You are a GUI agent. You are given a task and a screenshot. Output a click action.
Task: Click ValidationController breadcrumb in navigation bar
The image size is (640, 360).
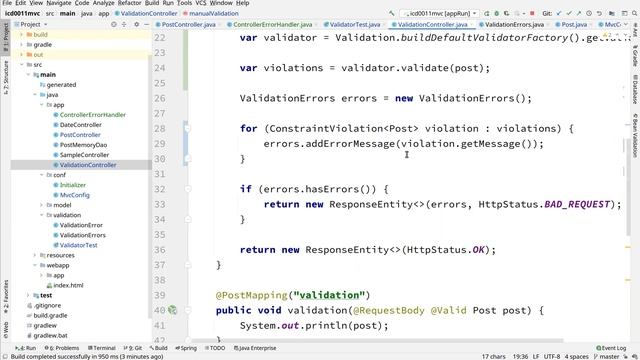tap(146, 13)
